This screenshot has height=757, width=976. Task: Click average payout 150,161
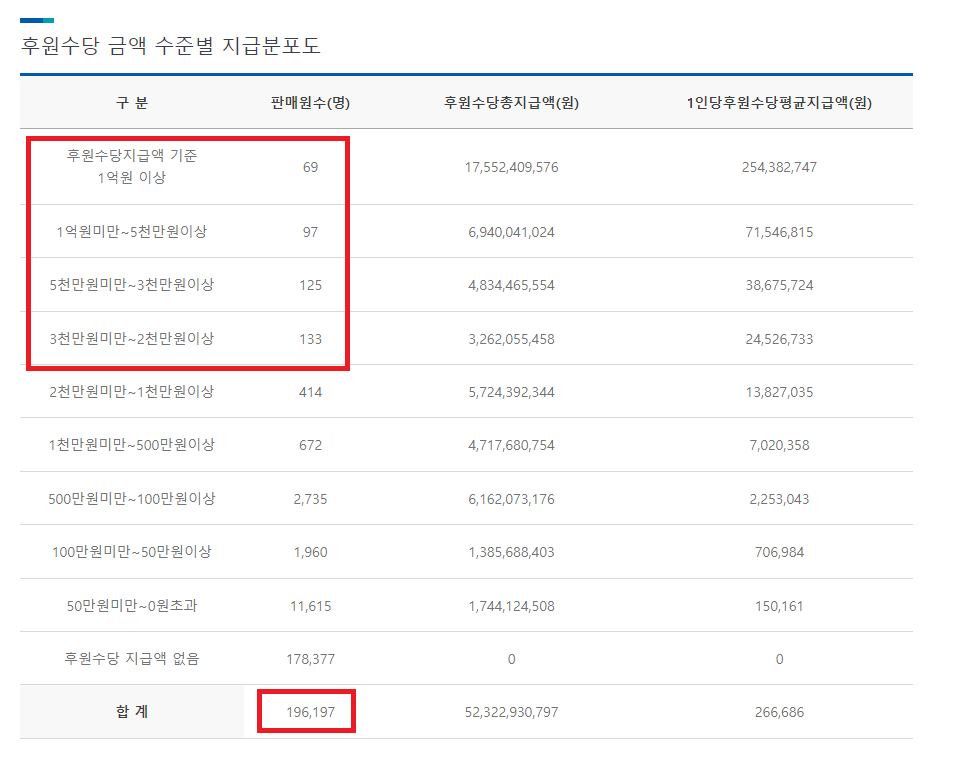click(x=779, y=606)
